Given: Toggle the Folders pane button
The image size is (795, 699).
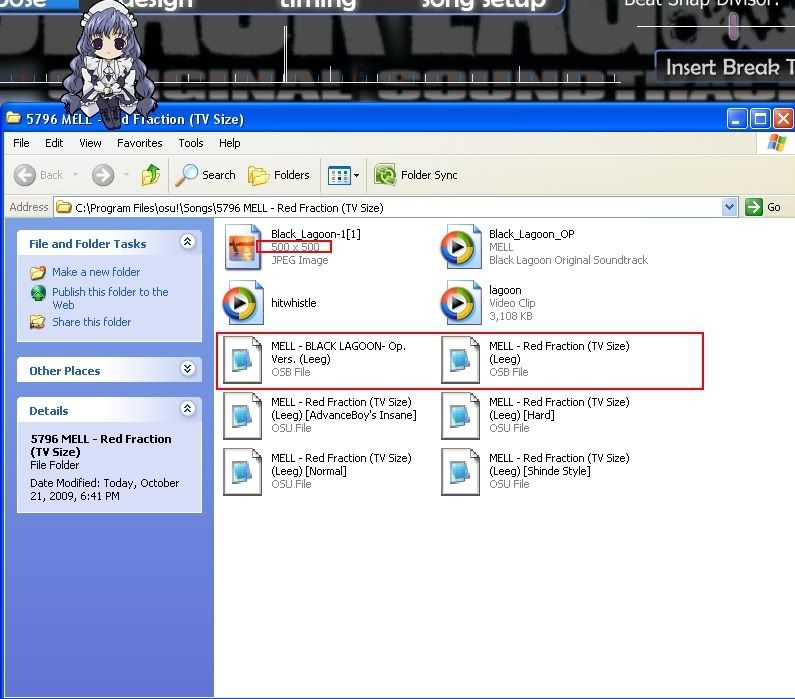Looking at the screenshot, I should (x=278, y=175).
